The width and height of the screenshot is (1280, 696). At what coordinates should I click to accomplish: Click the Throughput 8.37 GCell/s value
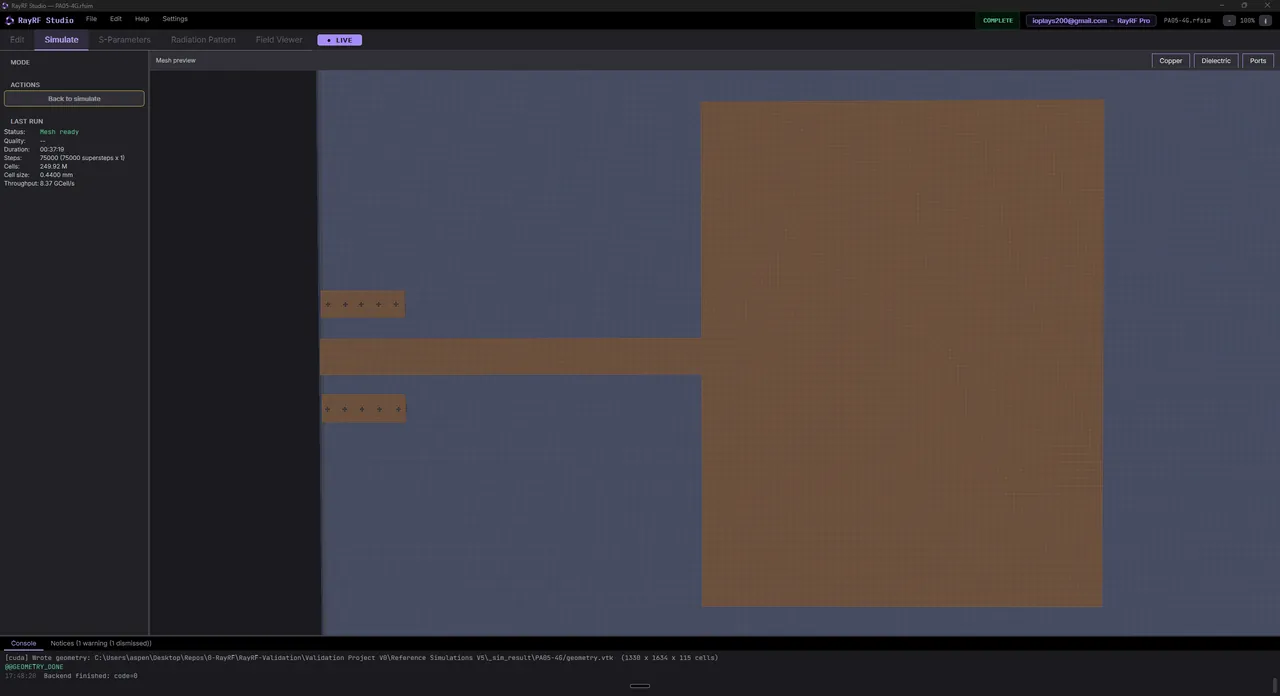[x=57, y=184]
